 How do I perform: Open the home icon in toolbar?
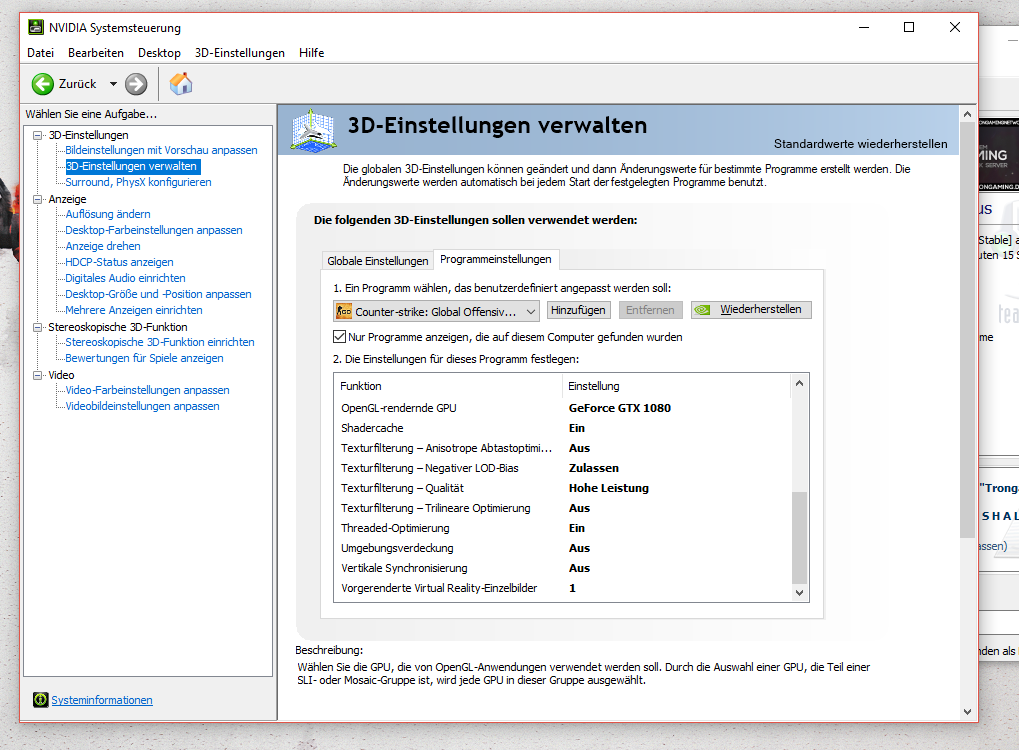tap(181, 84)
